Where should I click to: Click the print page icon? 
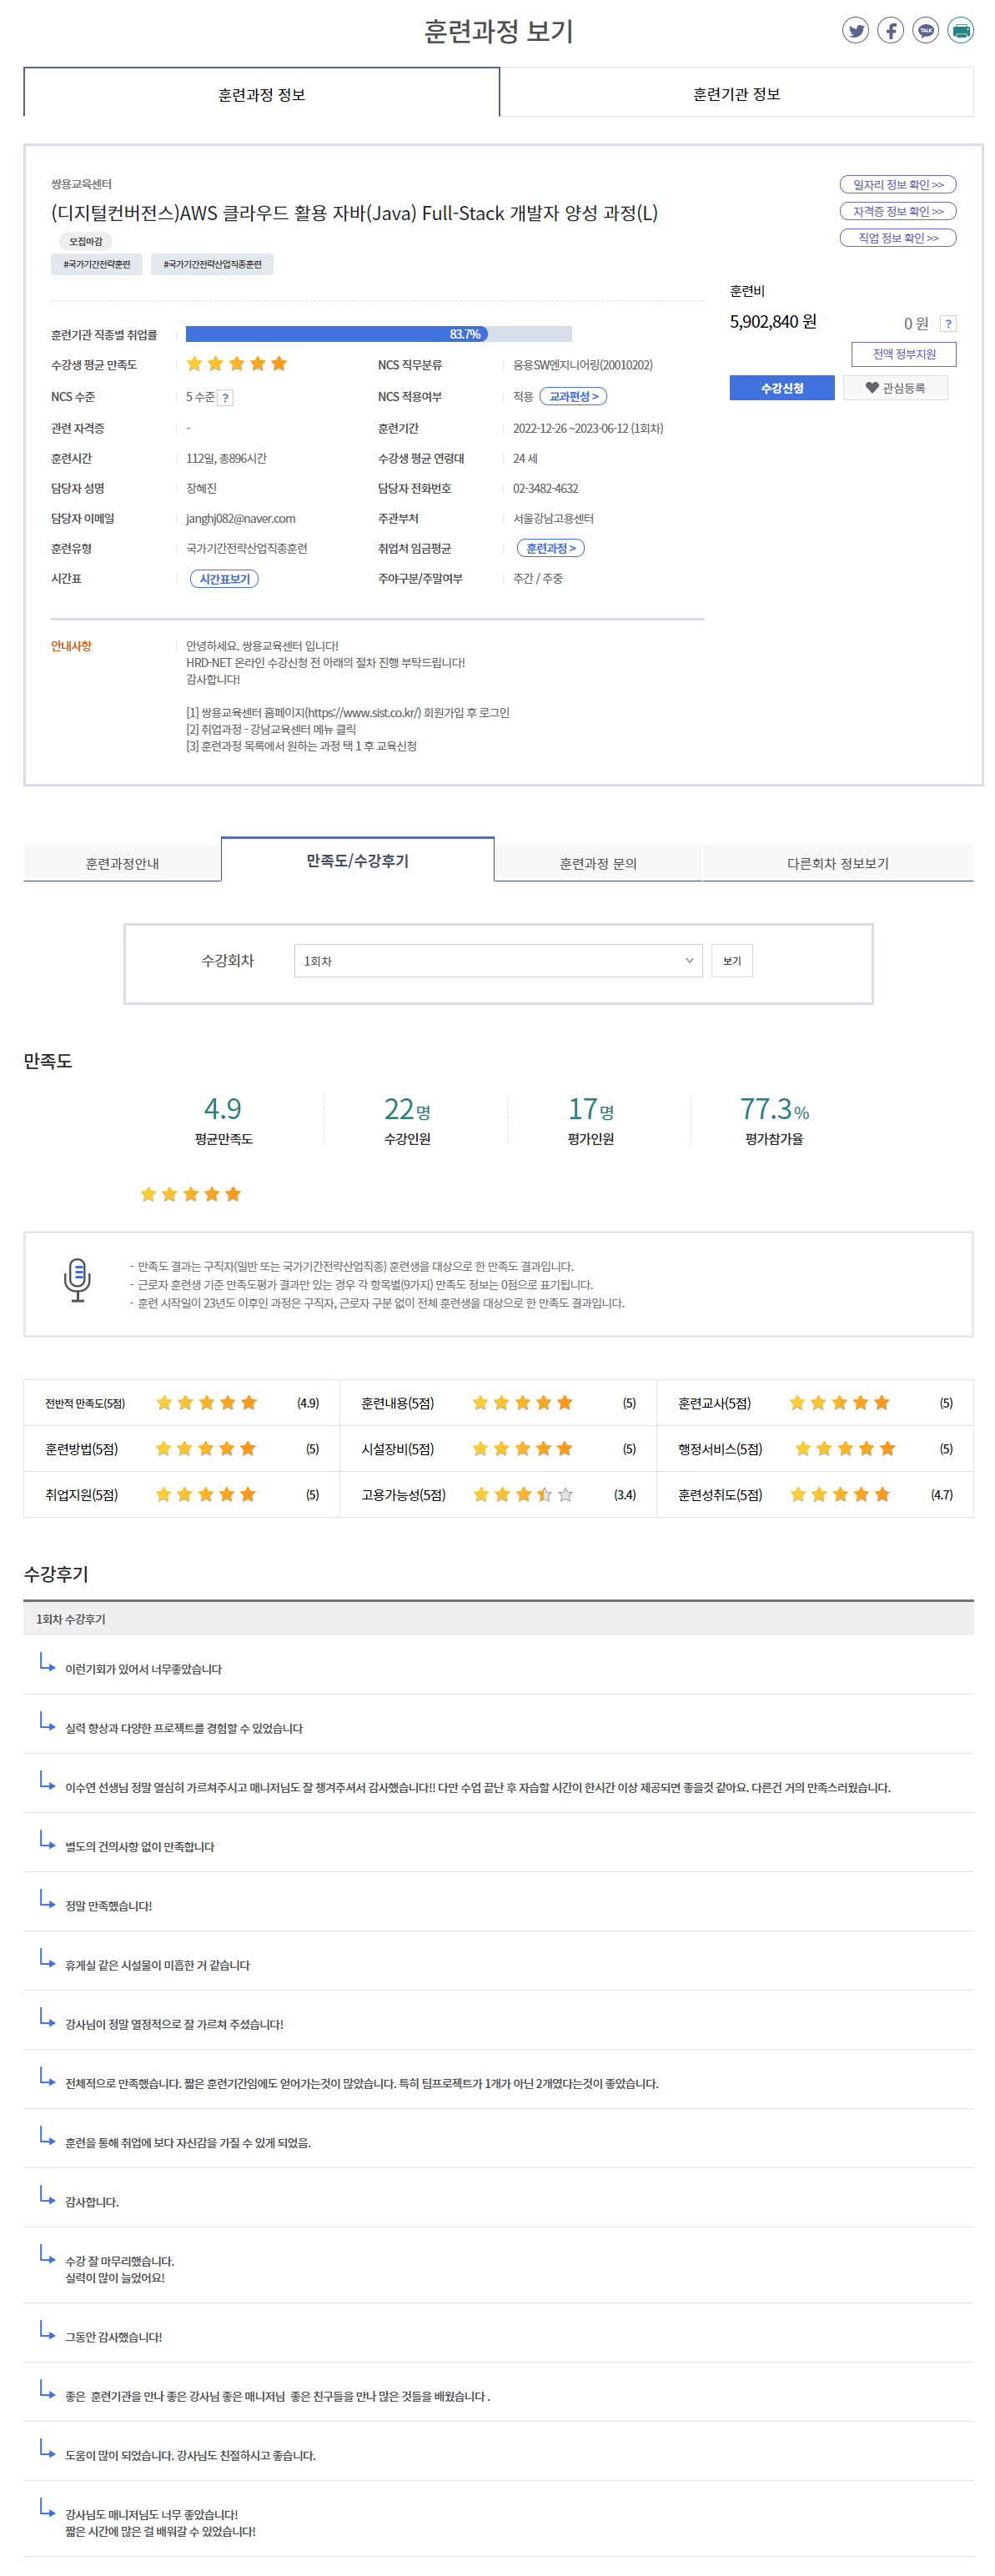point(959,31)
